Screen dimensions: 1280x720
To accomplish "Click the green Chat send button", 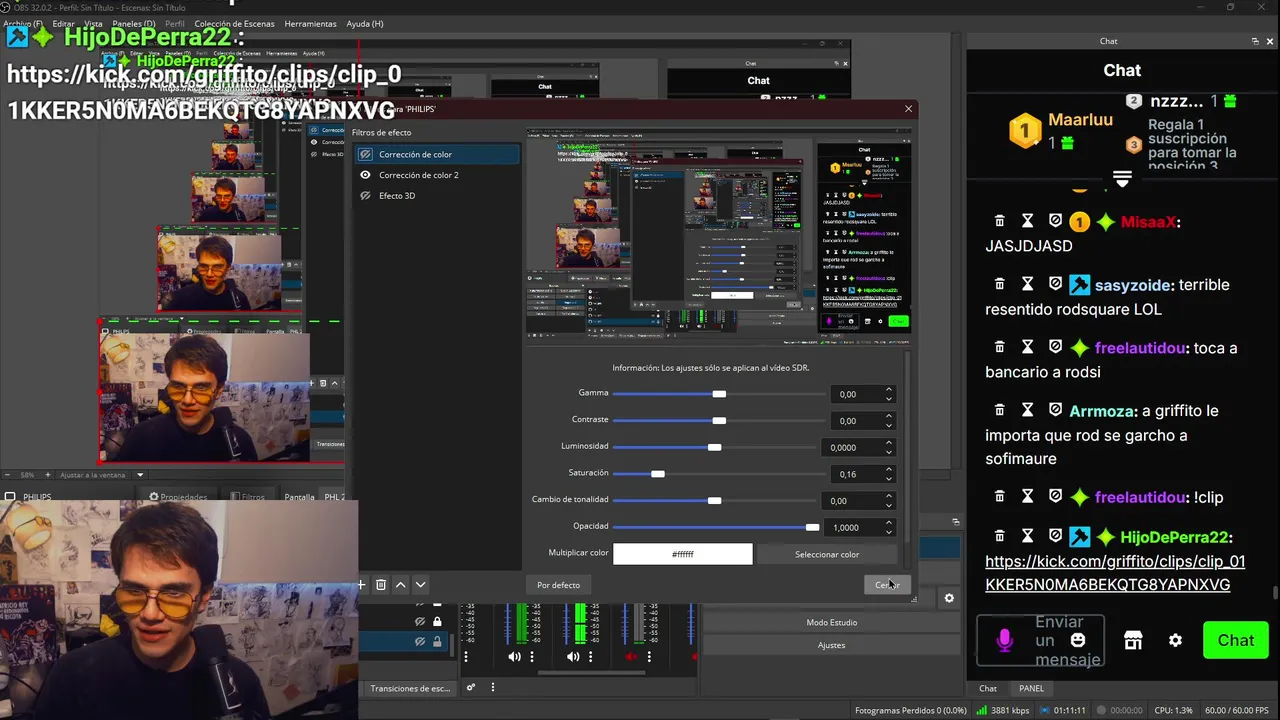I will 1235,641.
